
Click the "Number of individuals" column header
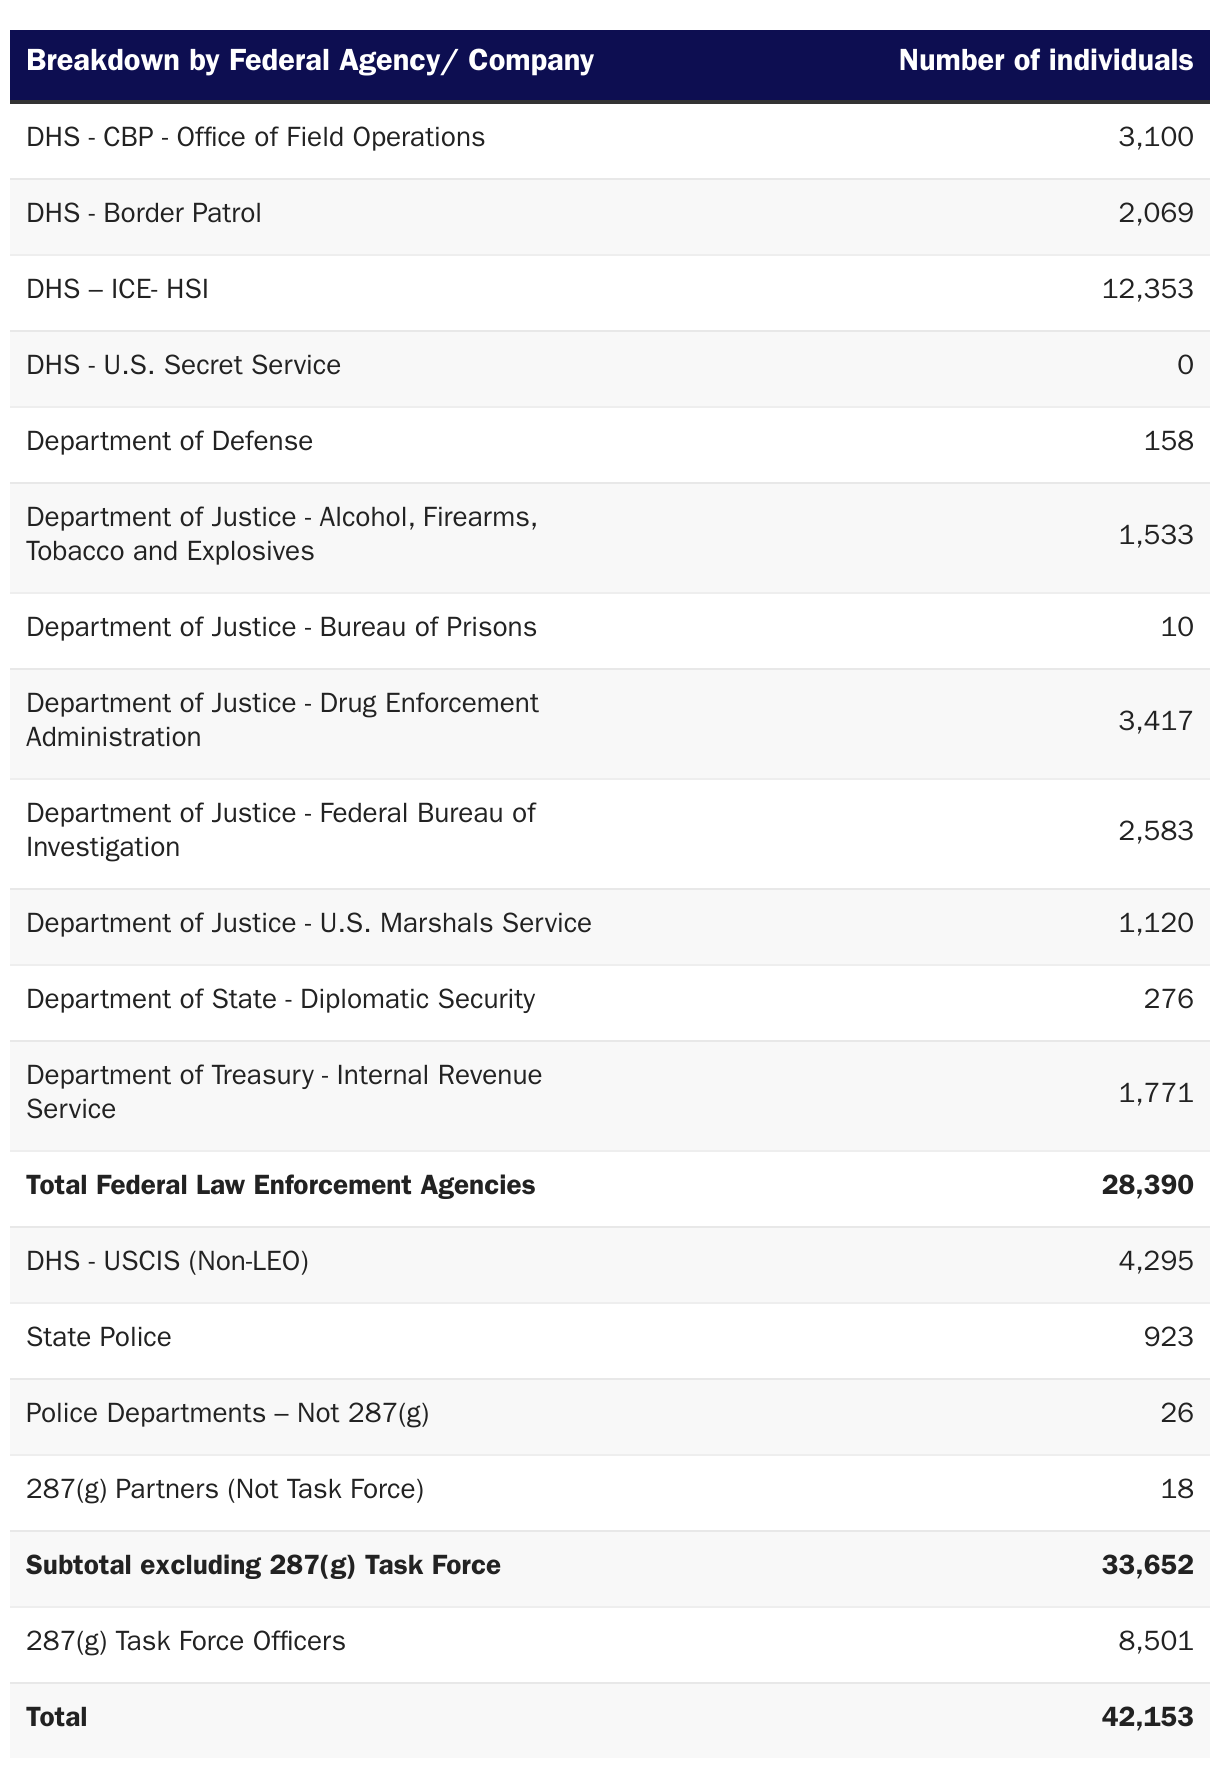(1045, 61)
